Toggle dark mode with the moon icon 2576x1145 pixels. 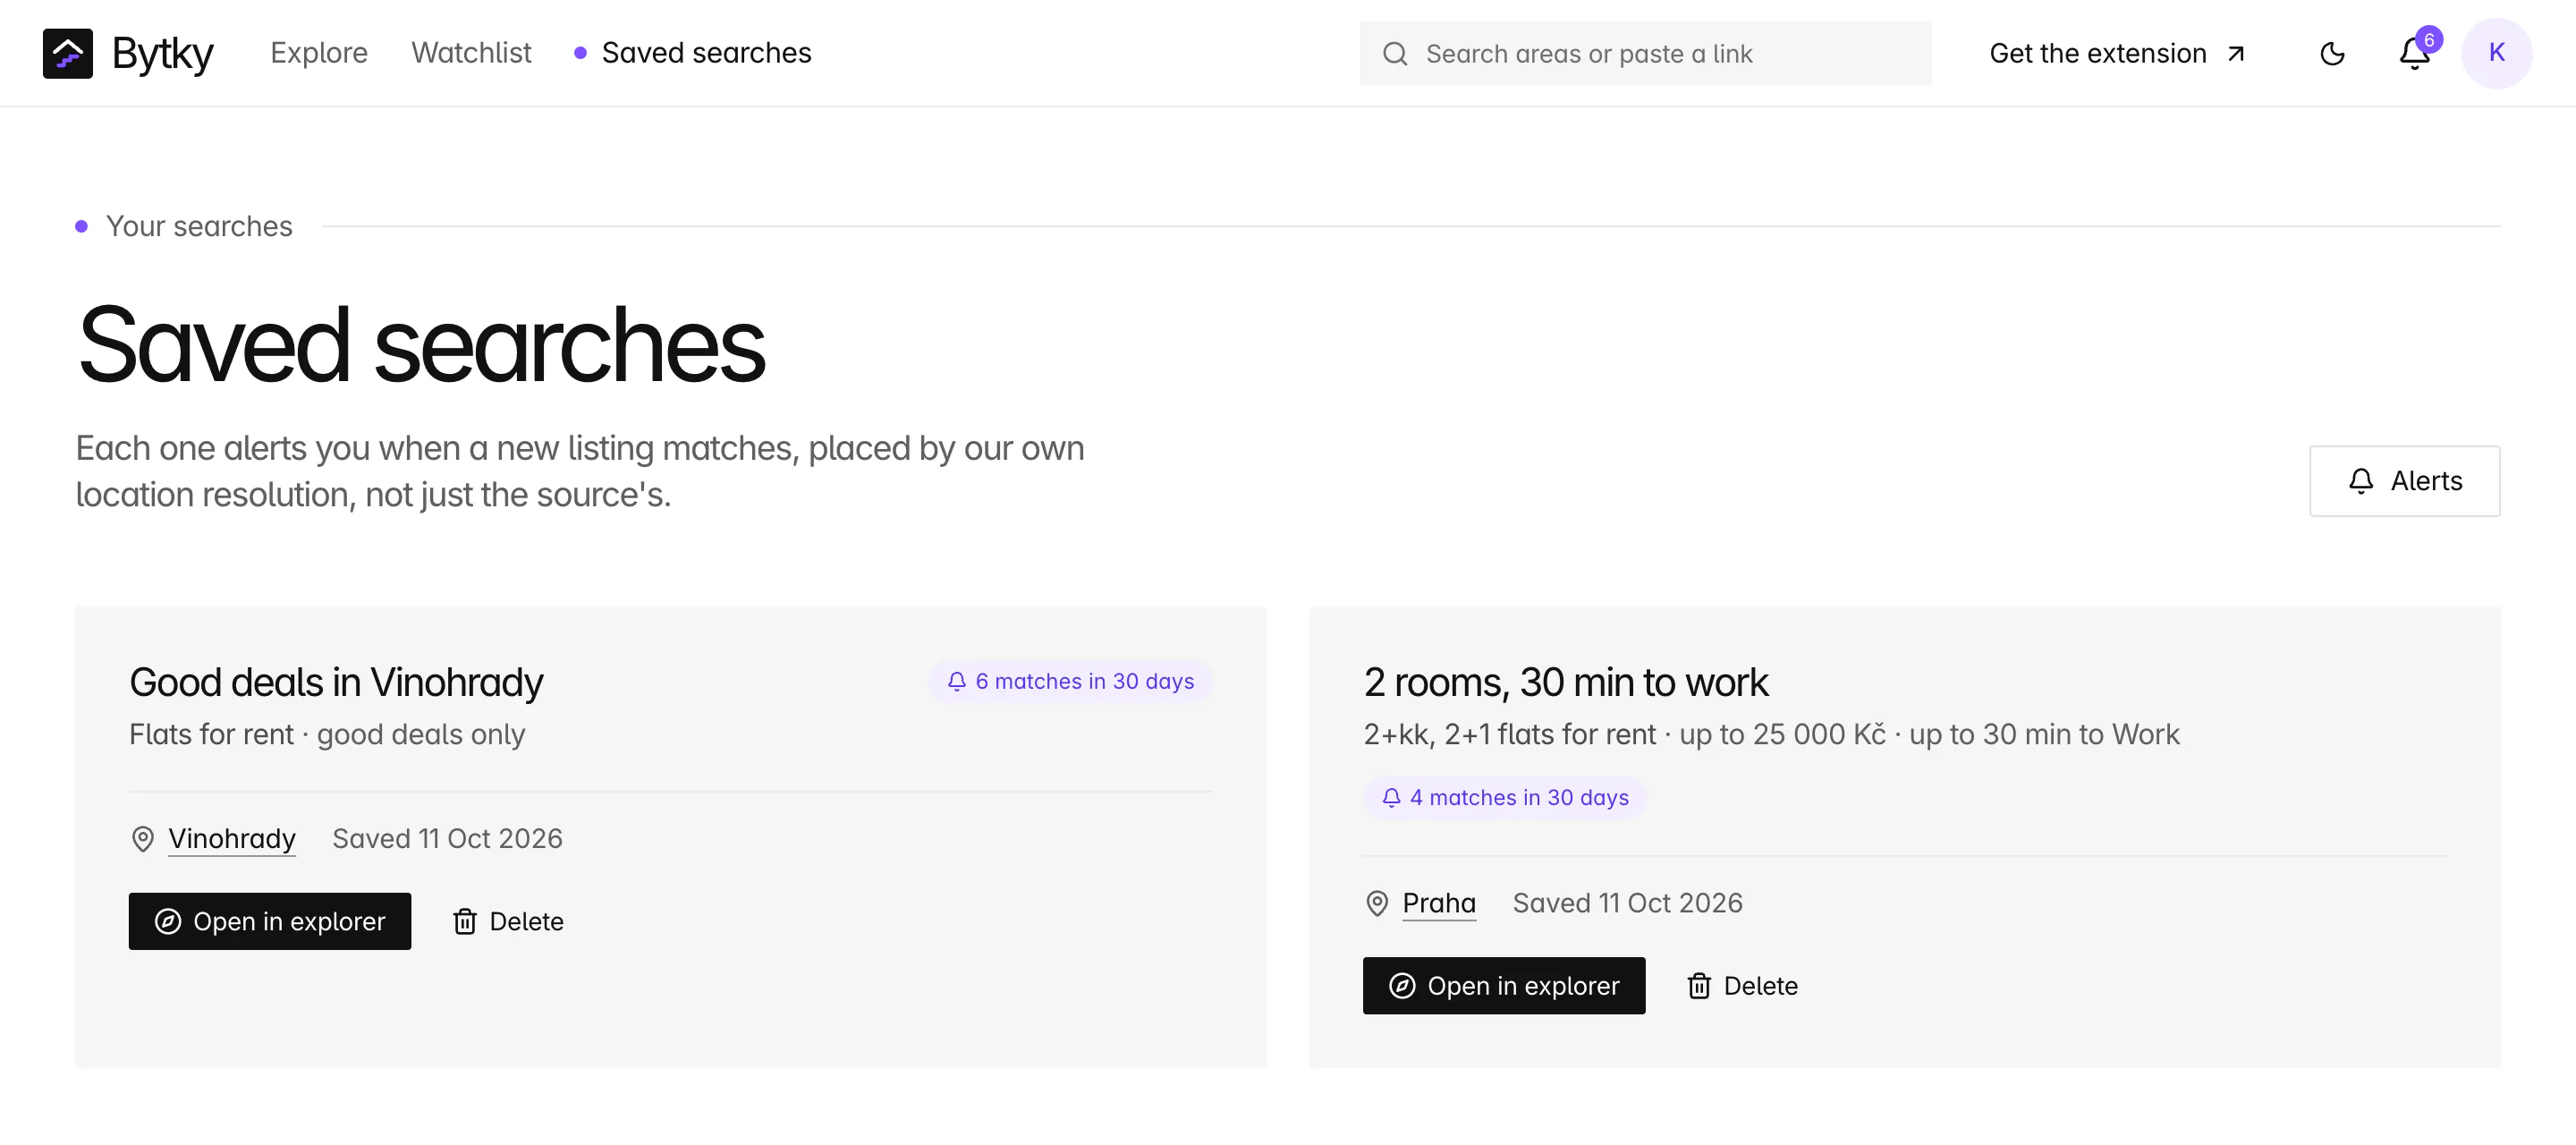point(2332,53)
